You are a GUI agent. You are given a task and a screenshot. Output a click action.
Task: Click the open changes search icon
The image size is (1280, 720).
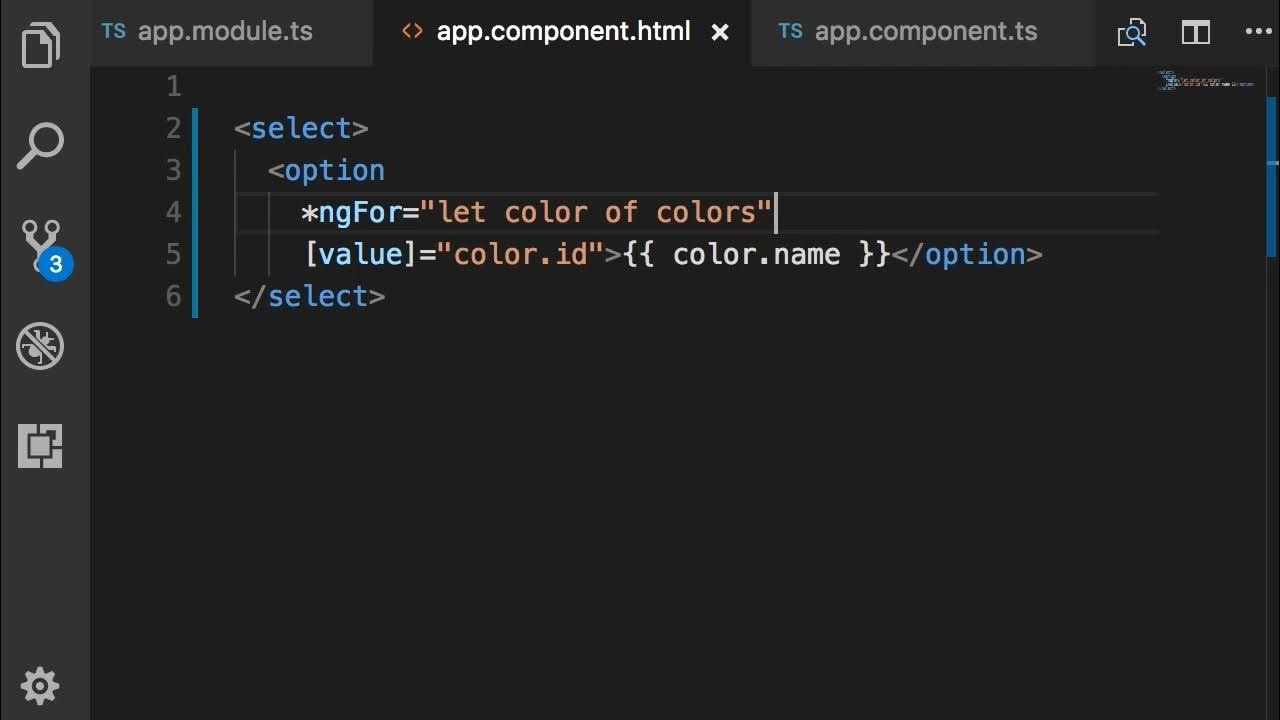(1131, 33)
